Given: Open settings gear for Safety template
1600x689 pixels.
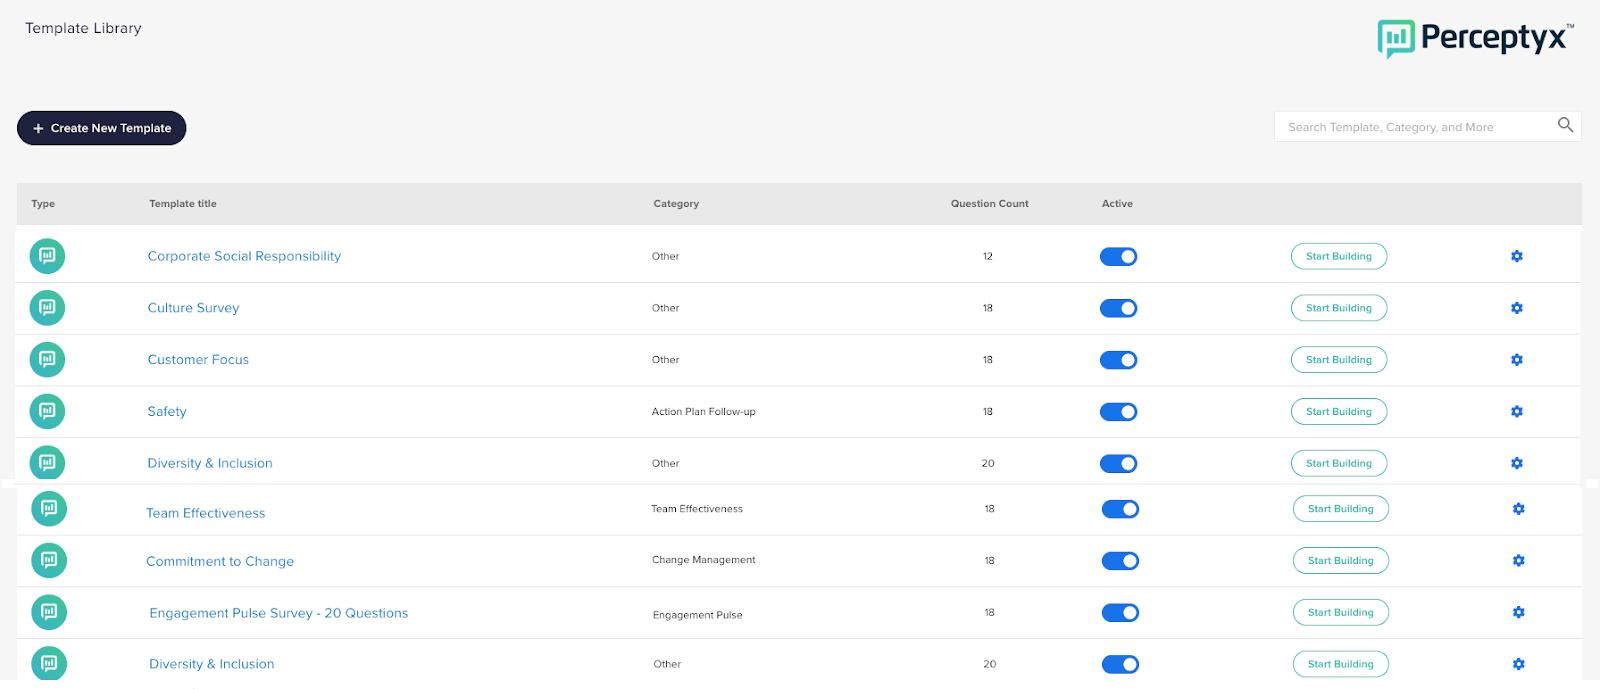Looking at the screenshot, I should click(x=1517, y=412).
